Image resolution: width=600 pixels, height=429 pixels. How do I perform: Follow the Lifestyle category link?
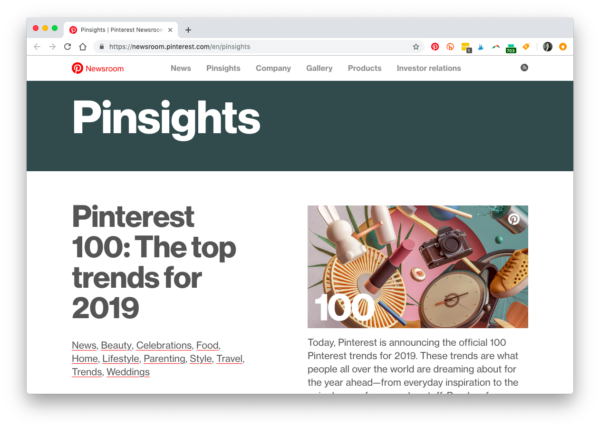click(x=121, y=359)
